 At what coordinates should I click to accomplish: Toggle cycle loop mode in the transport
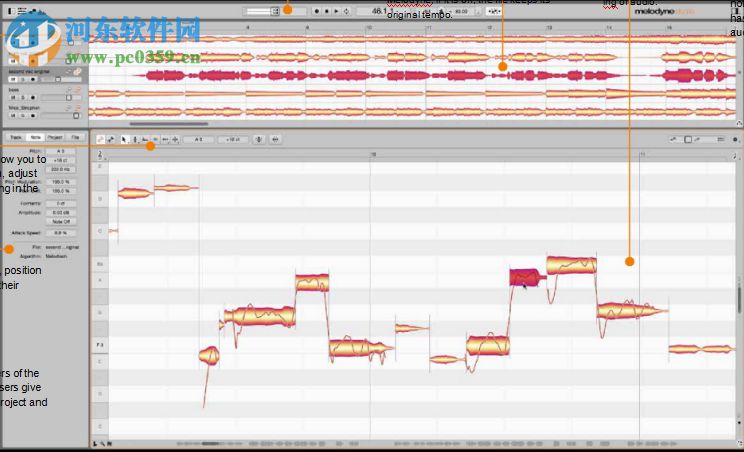(346, 11)
